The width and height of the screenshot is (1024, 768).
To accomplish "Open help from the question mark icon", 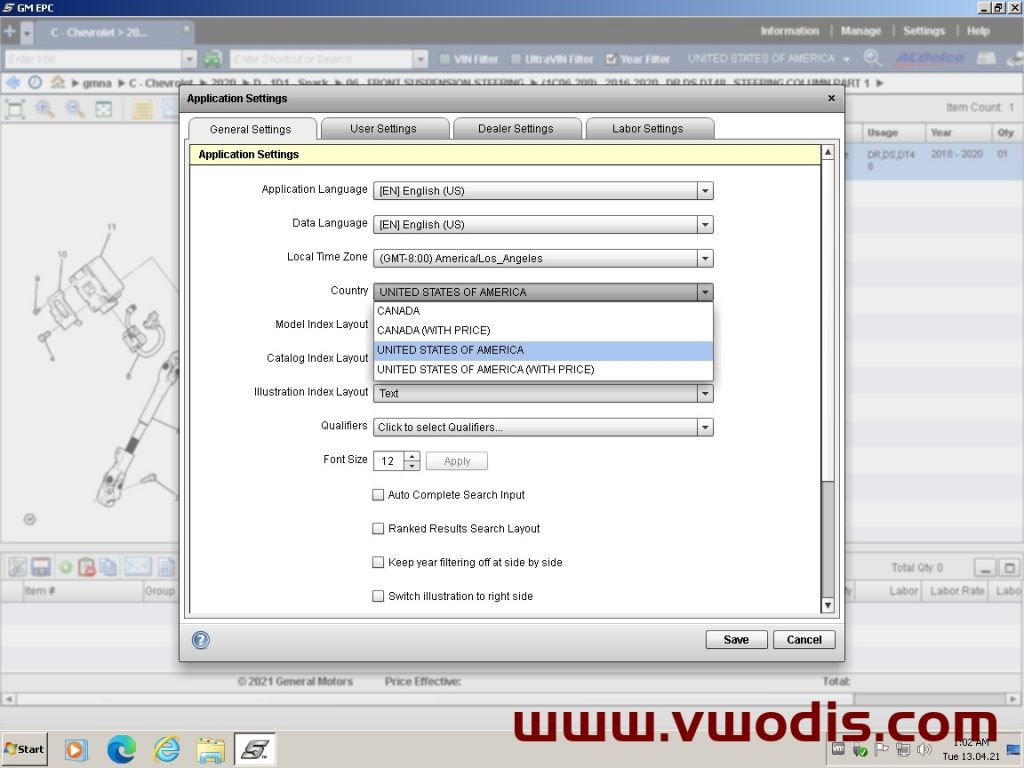I will (x=200, y=640).
